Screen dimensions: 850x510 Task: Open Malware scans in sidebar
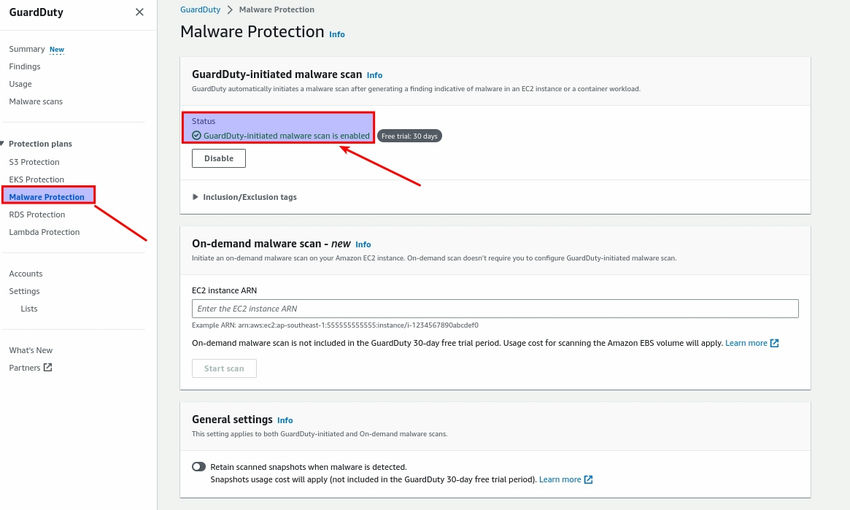click(x=36, y=102)
